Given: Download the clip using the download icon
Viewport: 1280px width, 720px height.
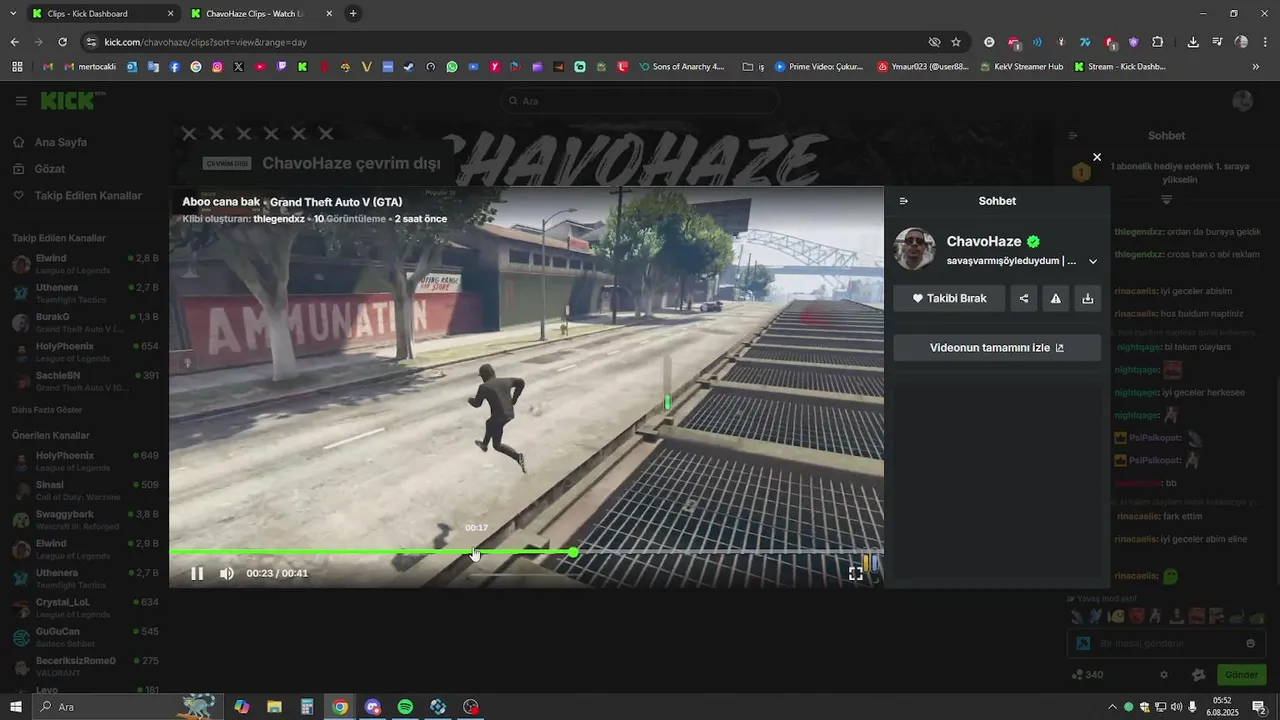Looking at the screenshot, I should pyautogui.click(x=1087, y=298).
